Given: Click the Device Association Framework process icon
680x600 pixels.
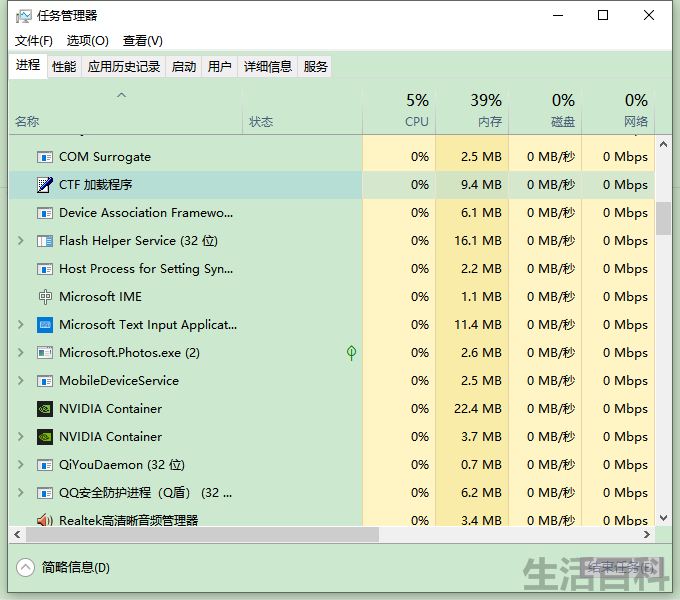Looking at the screenshot, I should [x=45, y=213].
